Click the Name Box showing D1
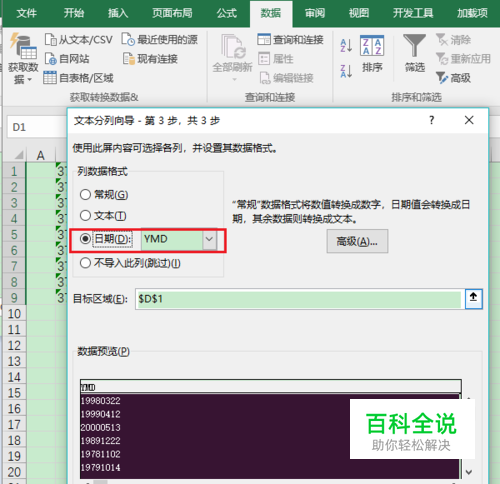This screenshot has height=484, width=500. click(x=37, y=127)
